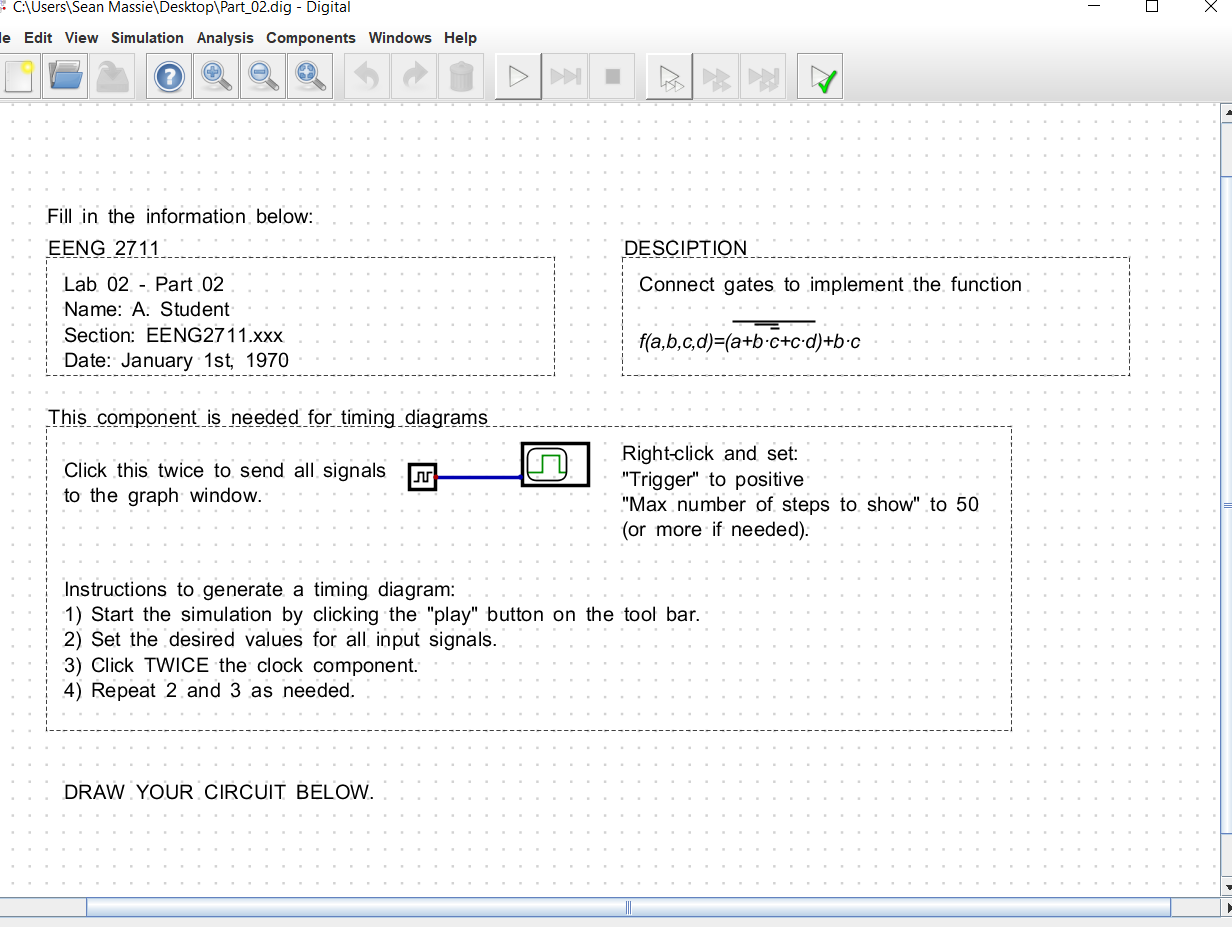Zoom in on the circuit canvas
This screenshot has height=927, width=1232.
coord(215,75)
